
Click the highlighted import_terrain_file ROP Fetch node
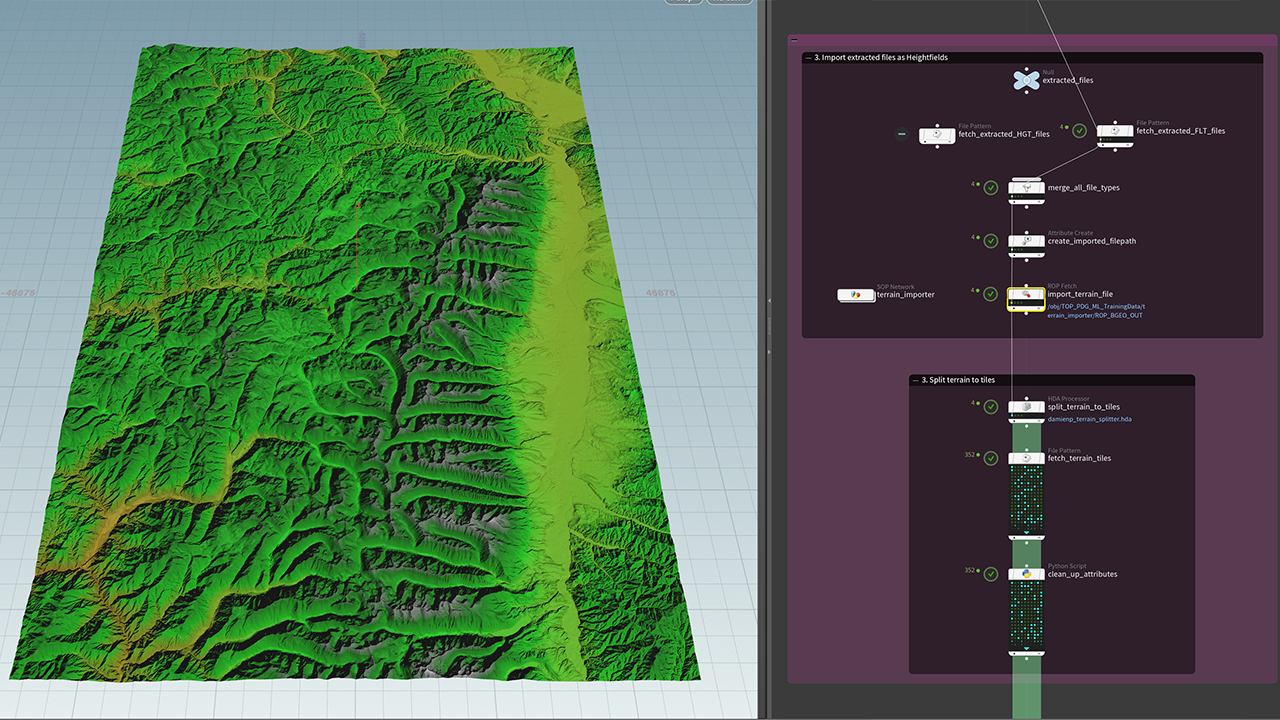(x=1026, y=295)
